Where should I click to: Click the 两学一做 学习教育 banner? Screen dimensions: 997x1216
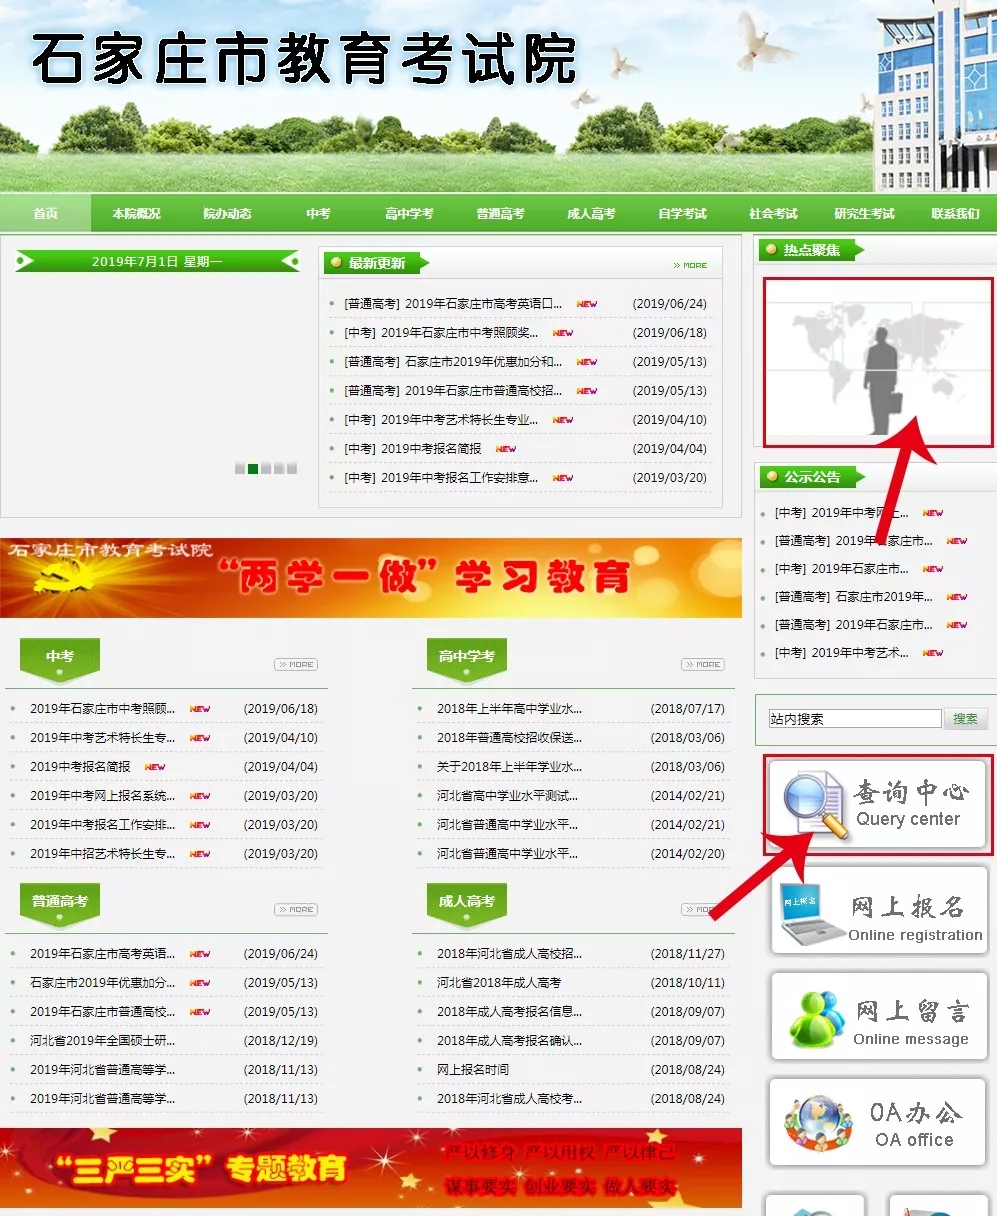pyautogui.click(x=370, y=577)
